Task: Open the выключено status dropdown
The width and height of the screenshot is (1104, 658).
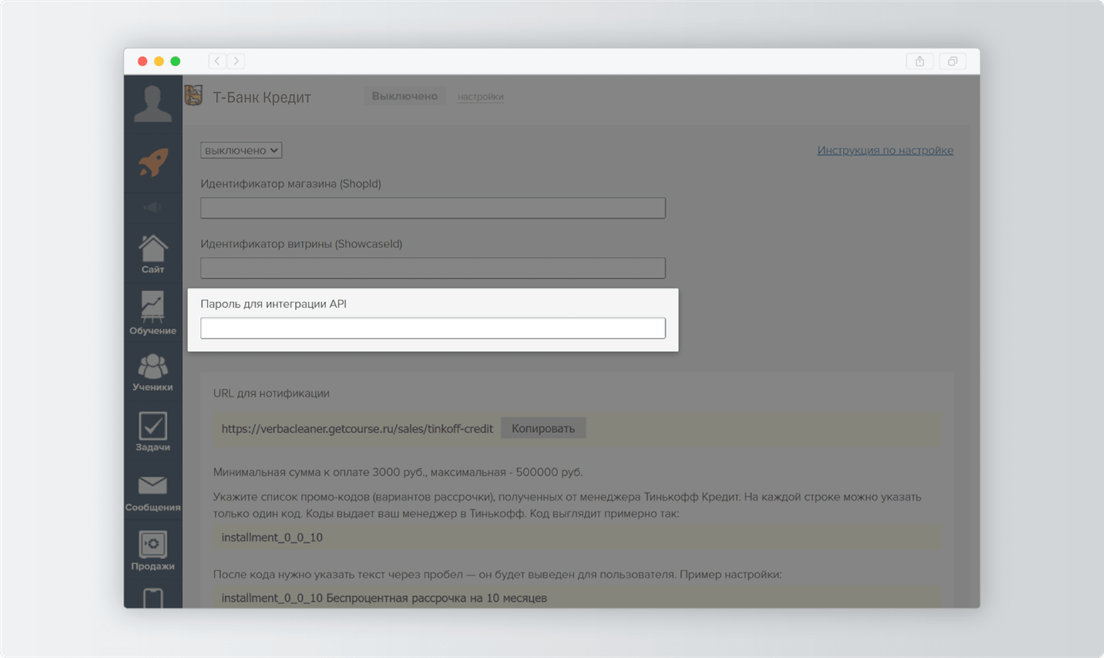Action: click(x=241, y=150)
